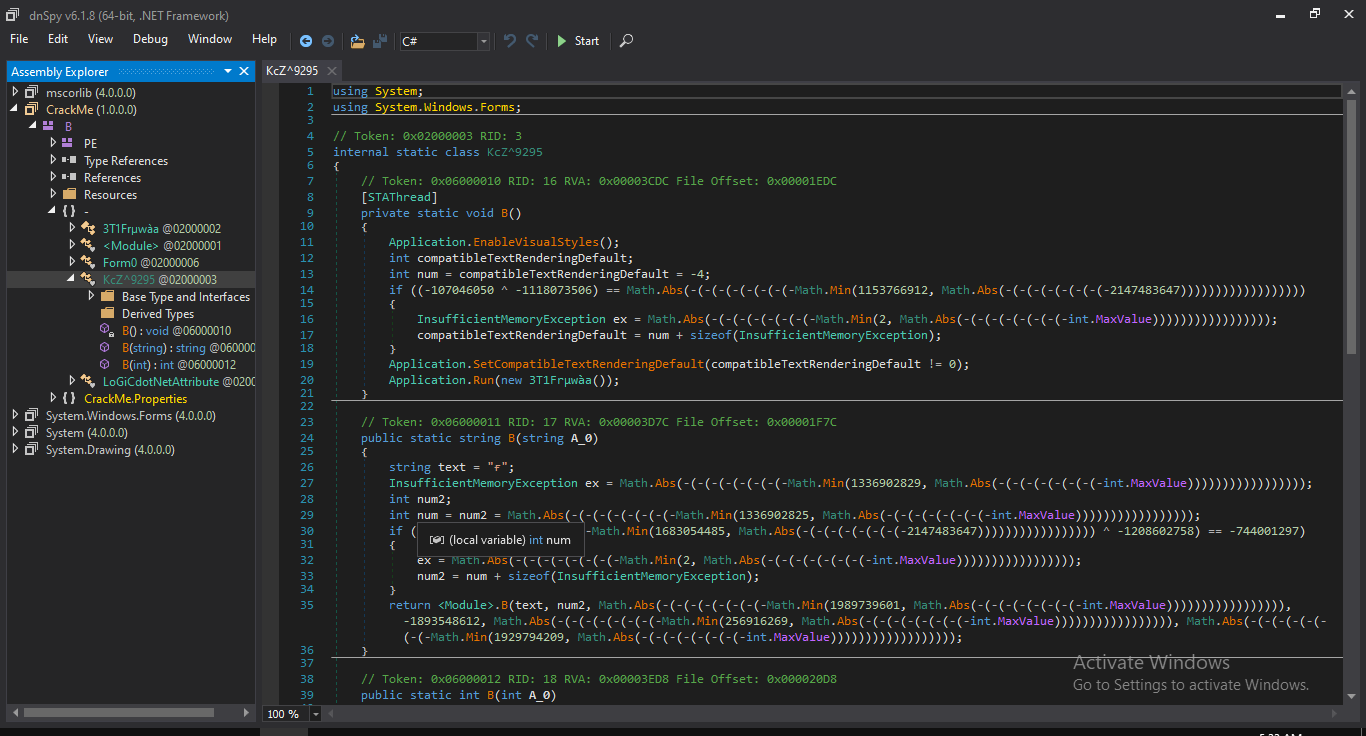
Task: Open the Search magnifier icon
Action: pyautogui.click(x=626, y=41)
